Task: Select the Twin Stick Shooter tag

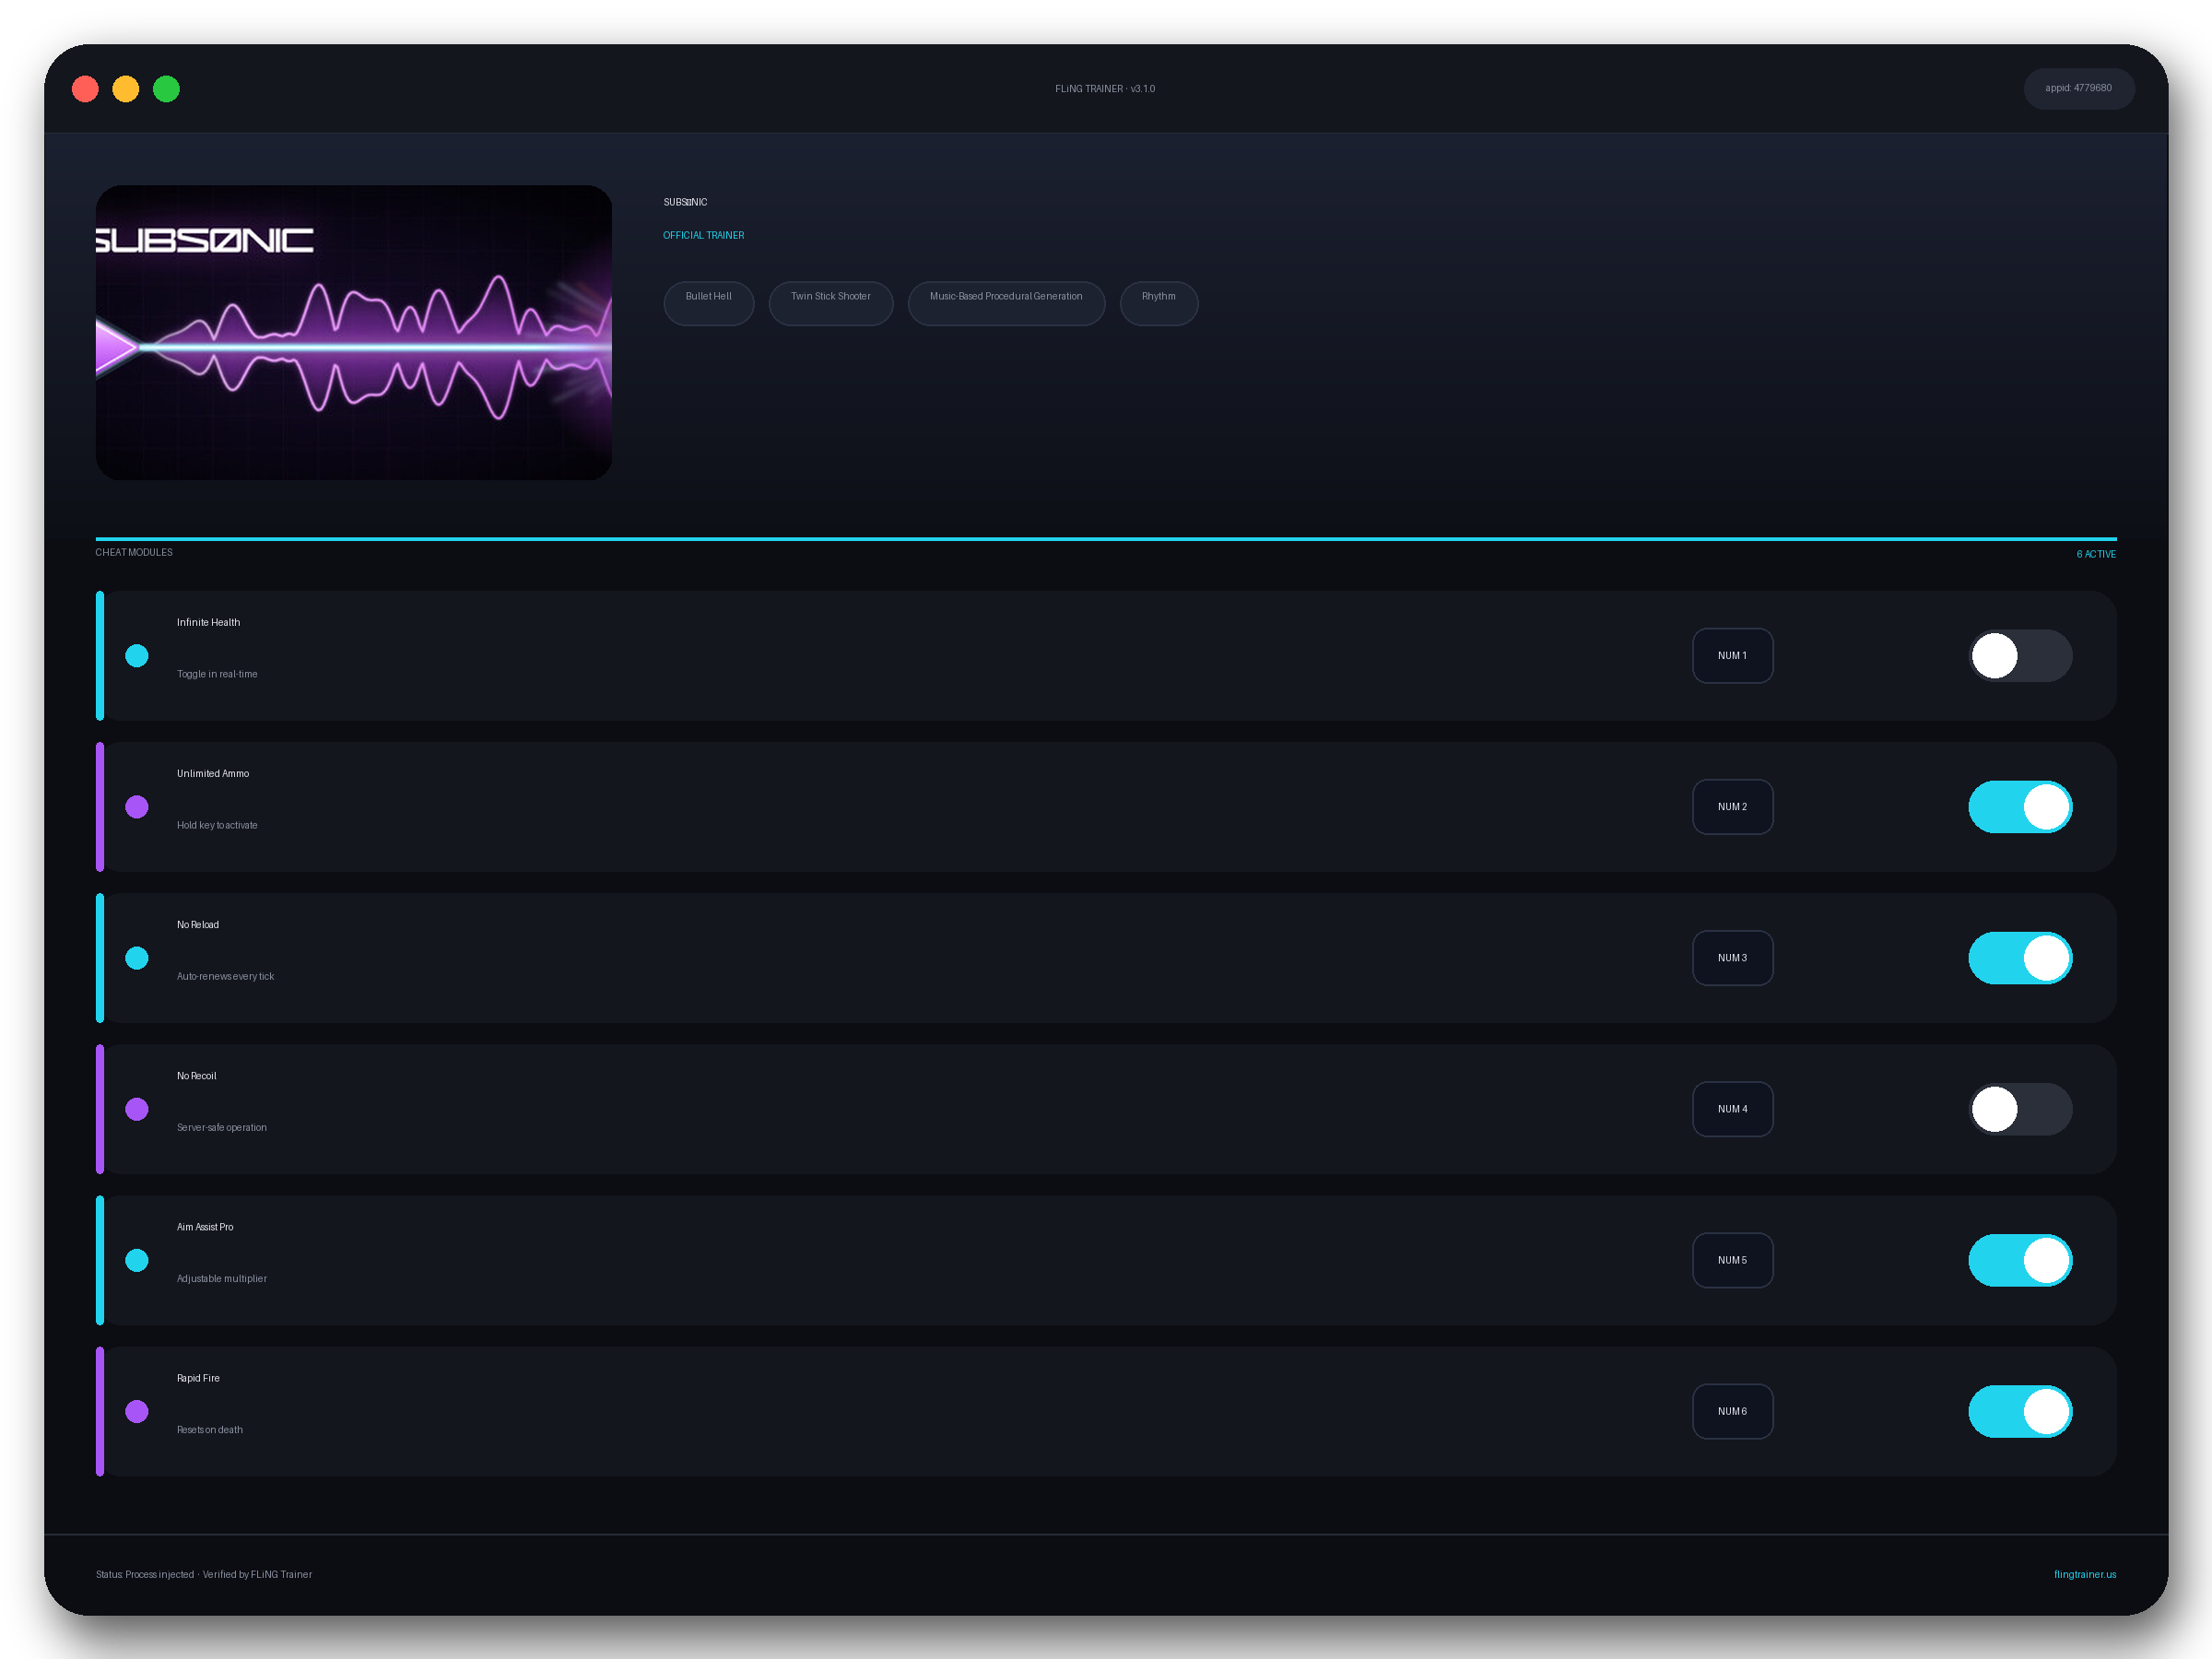Action: pyautogui.click(x=830, y=303)
